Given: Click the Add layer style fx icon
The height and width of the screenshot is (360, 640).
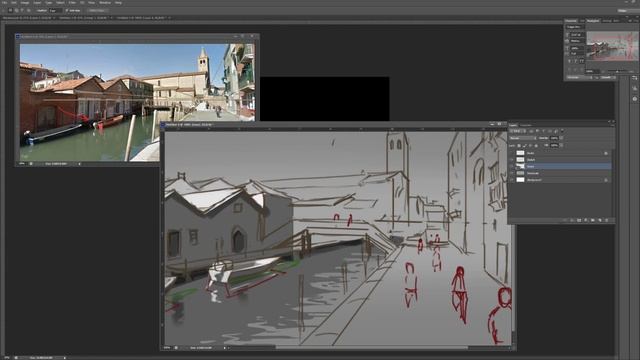Looking at the screenshot, I should [x=572, y=220].
